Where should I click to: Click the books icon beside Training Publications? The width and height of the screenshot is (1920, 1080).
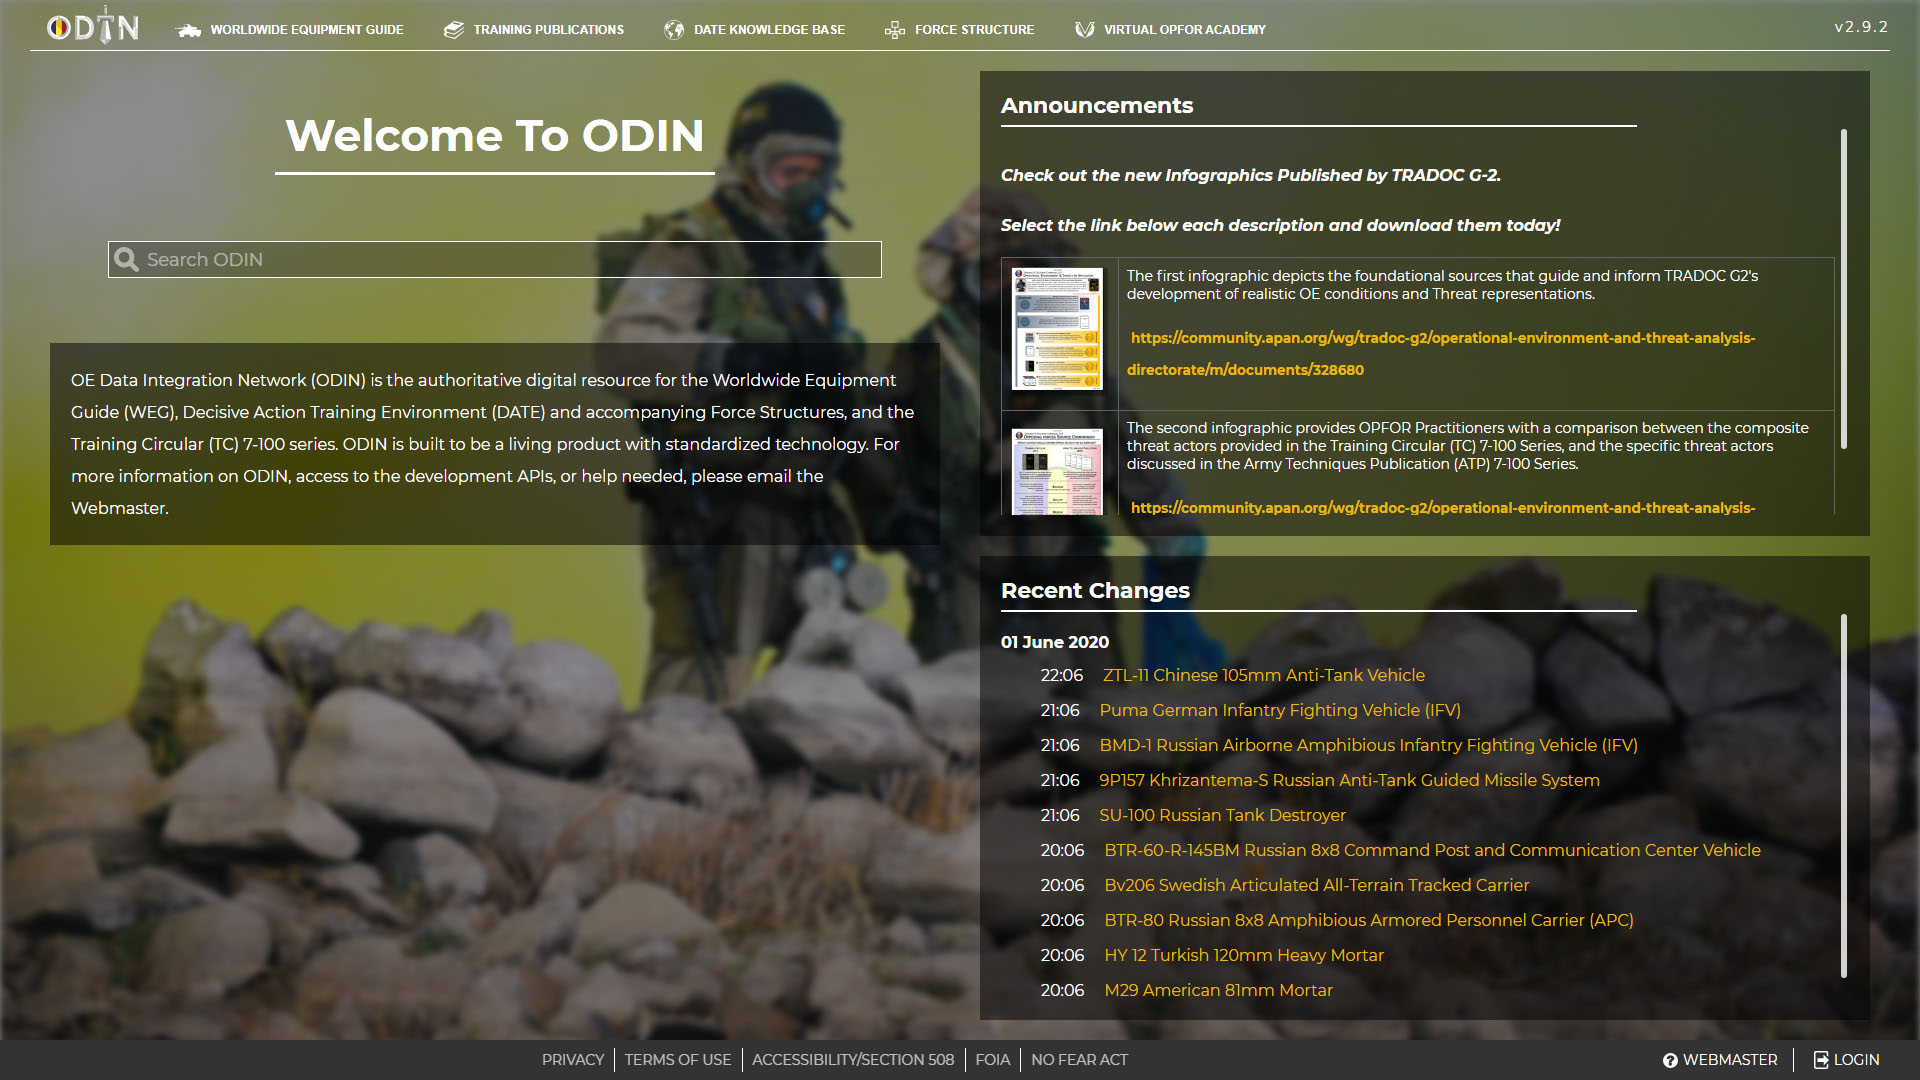pos(454,30)
